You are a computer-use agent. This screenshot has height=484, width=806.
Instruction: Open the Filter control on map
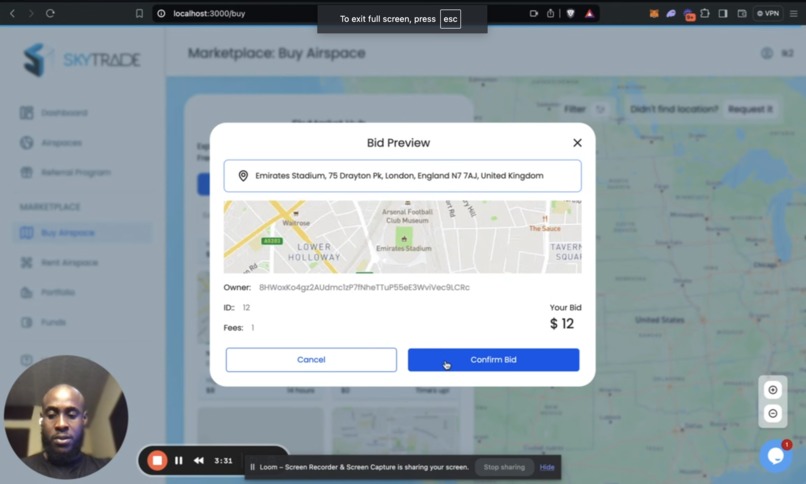pyautogui.click(x=575, y=109)
